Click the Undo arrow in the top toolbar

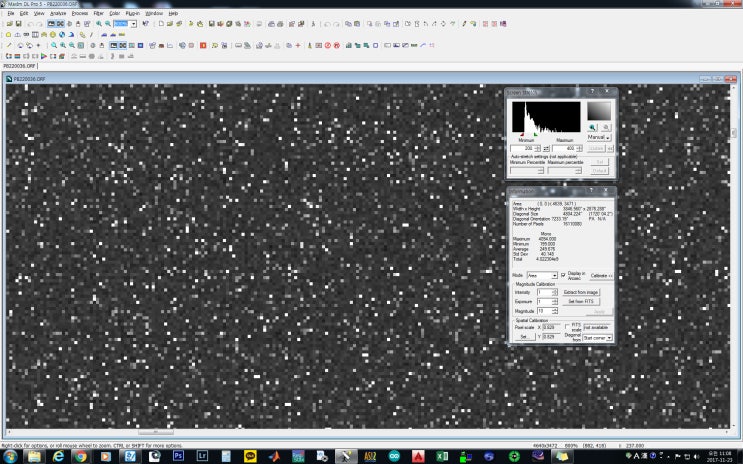click(30, 24)
